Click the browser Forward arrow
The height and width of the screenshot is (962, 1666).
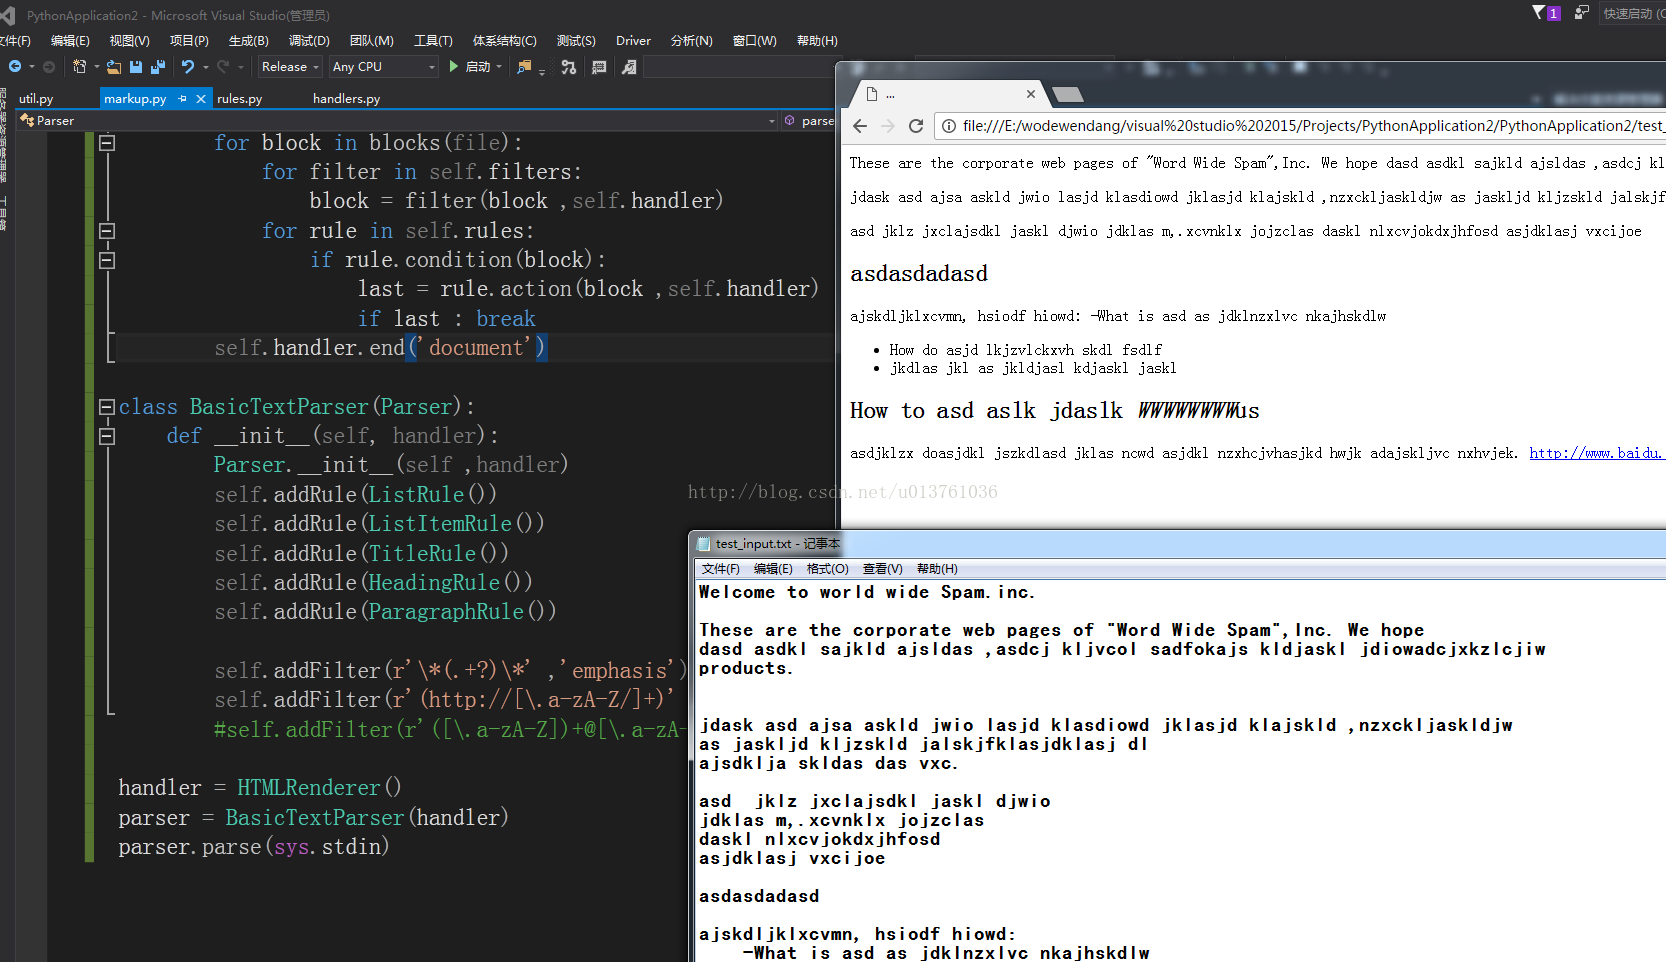pos(888,126)
